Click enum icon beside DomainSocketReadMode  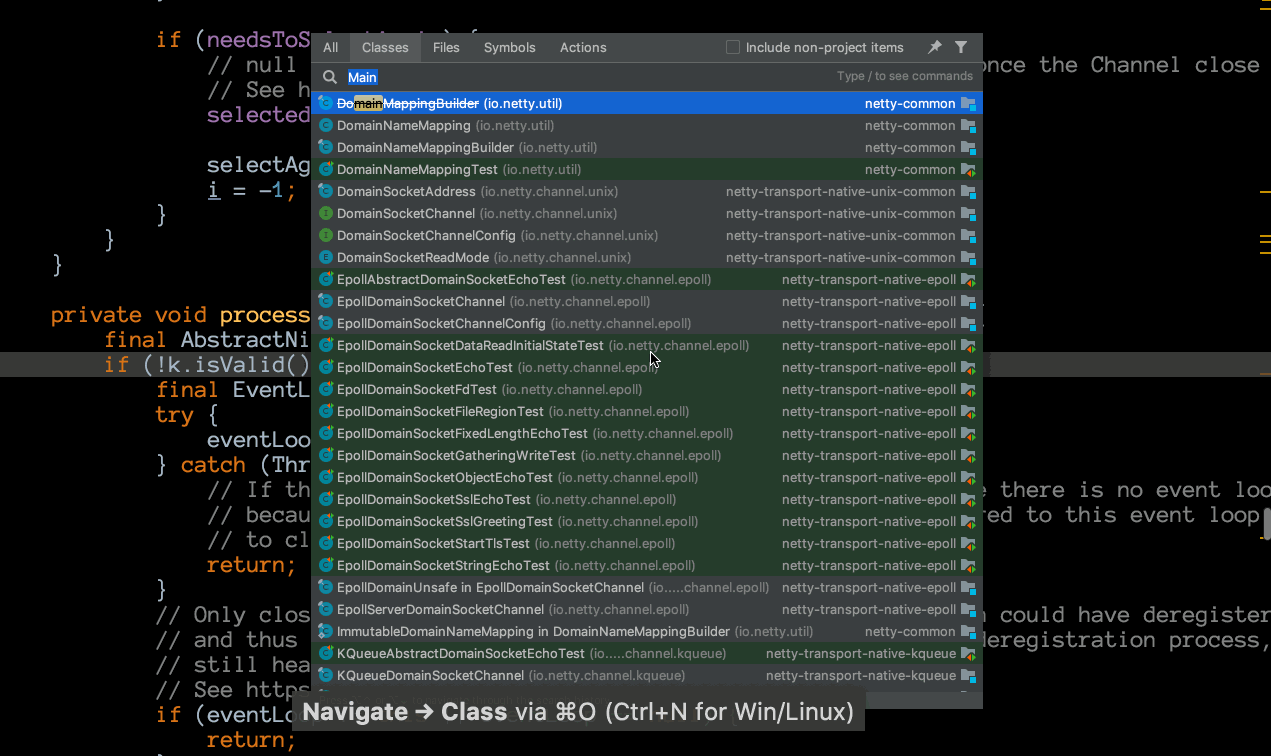tap(325, 257)
